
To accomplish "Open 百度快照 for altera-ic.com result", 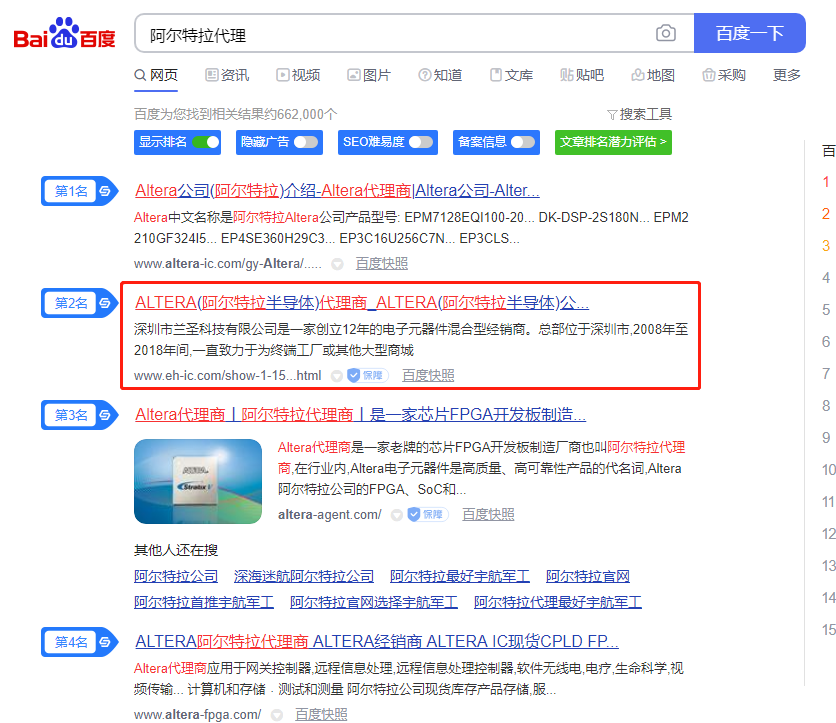I will 382,263.
